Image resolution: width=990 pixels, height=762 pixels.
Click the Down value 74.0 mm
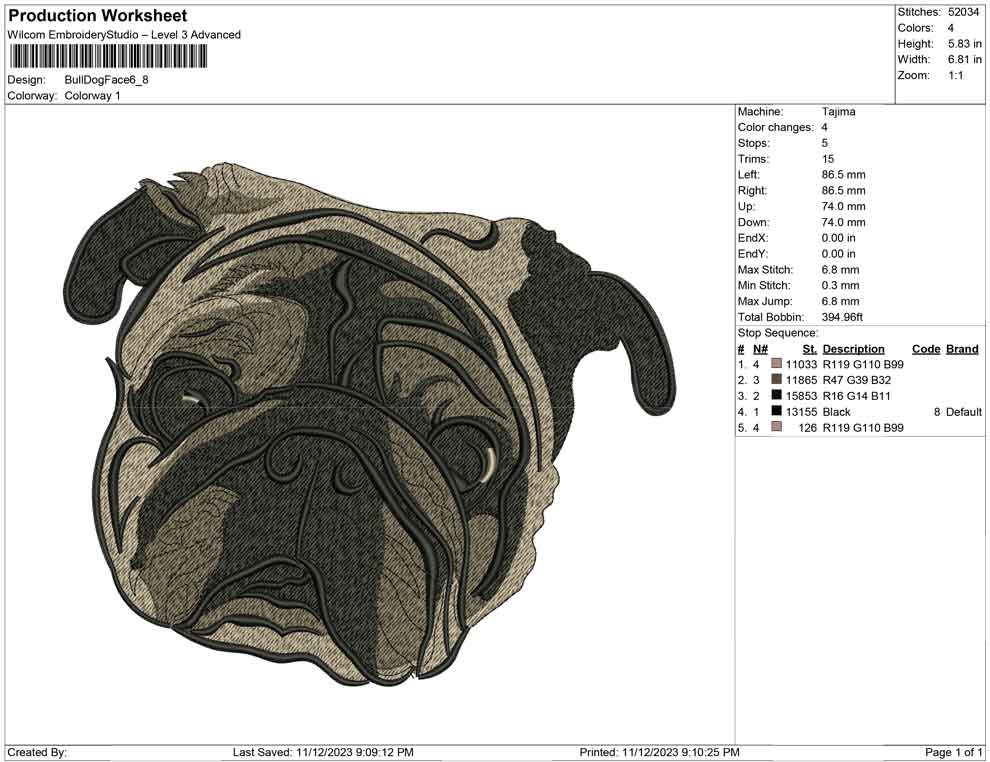pos(844,222)
